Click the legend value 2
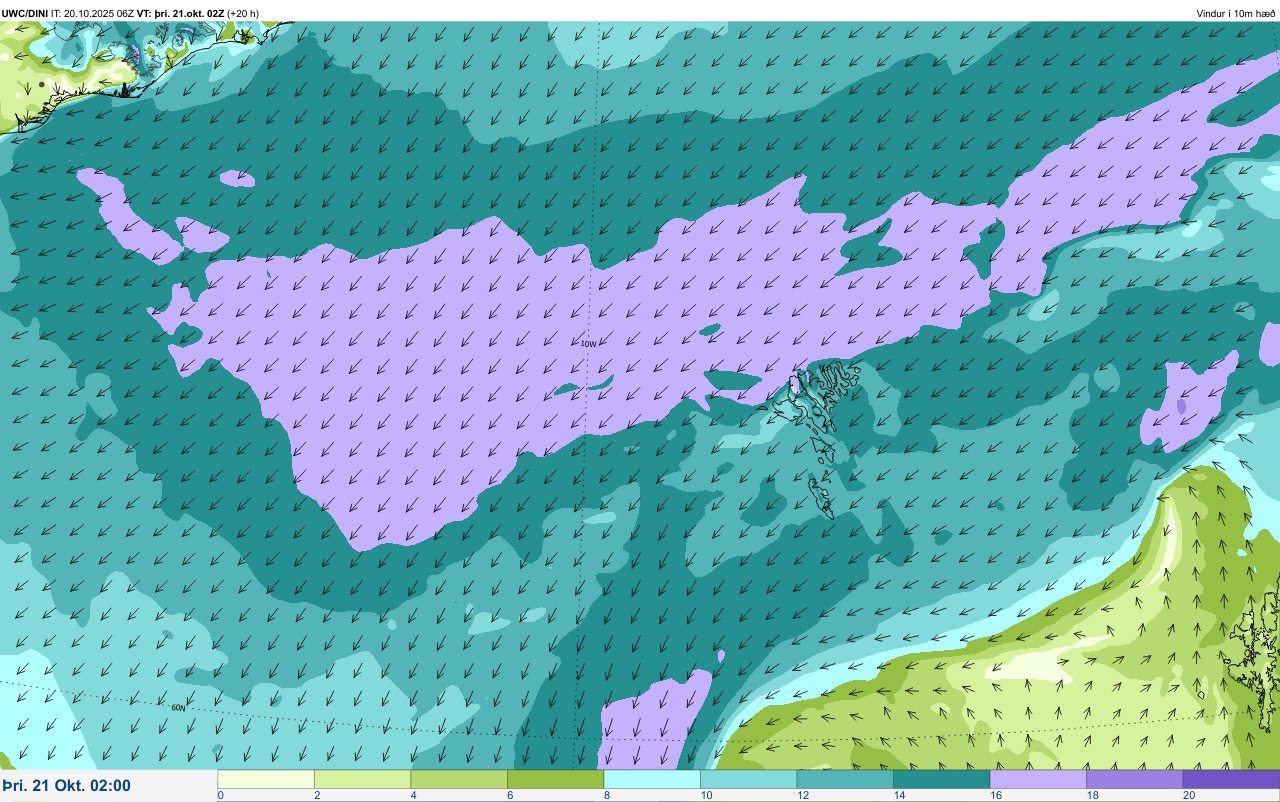 point(316,795)
